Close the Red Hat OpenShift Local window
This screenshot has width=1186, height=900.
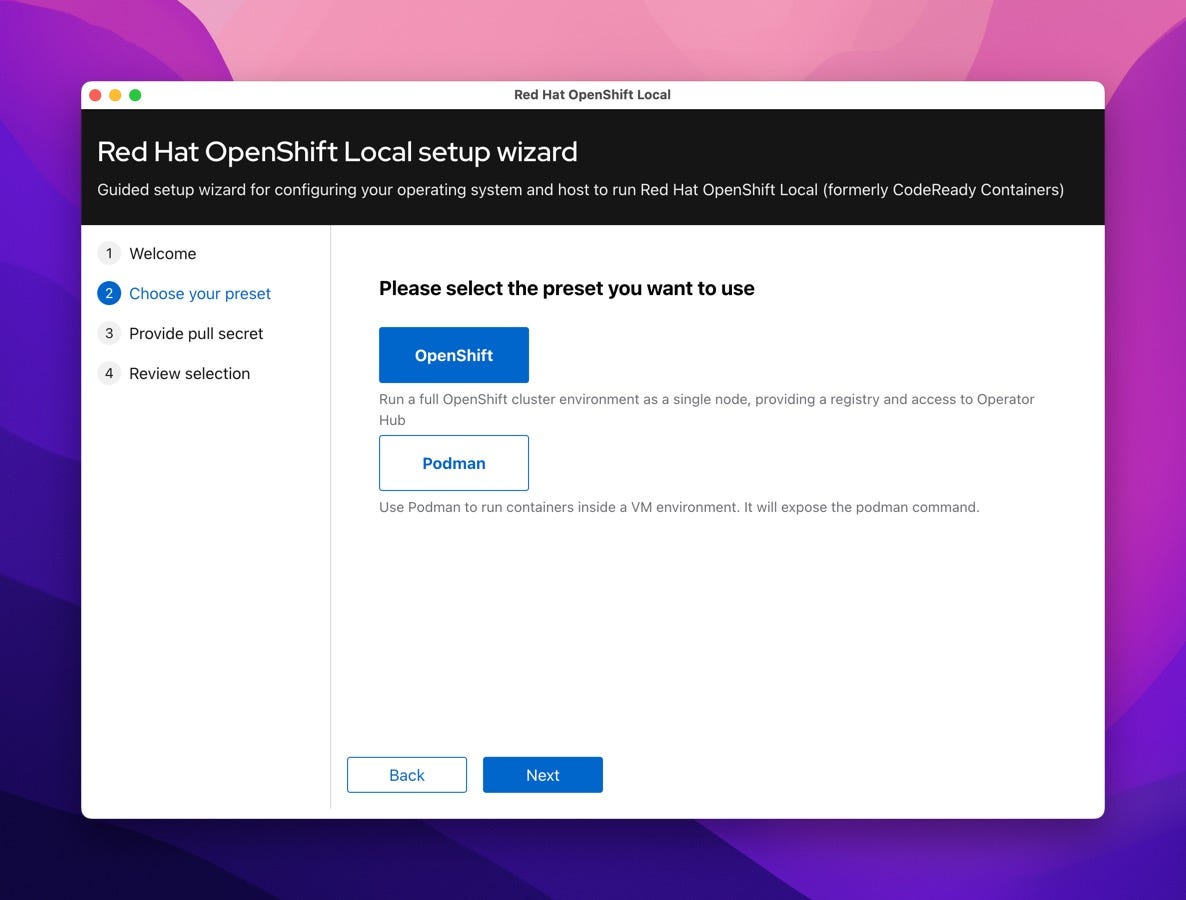[x=95, y=95]
